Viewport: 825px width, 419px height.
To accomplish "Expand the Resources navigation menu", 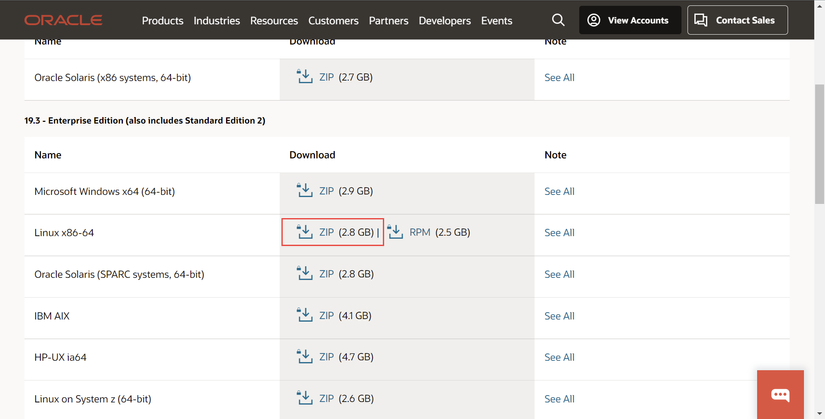I will coord(274,20).
